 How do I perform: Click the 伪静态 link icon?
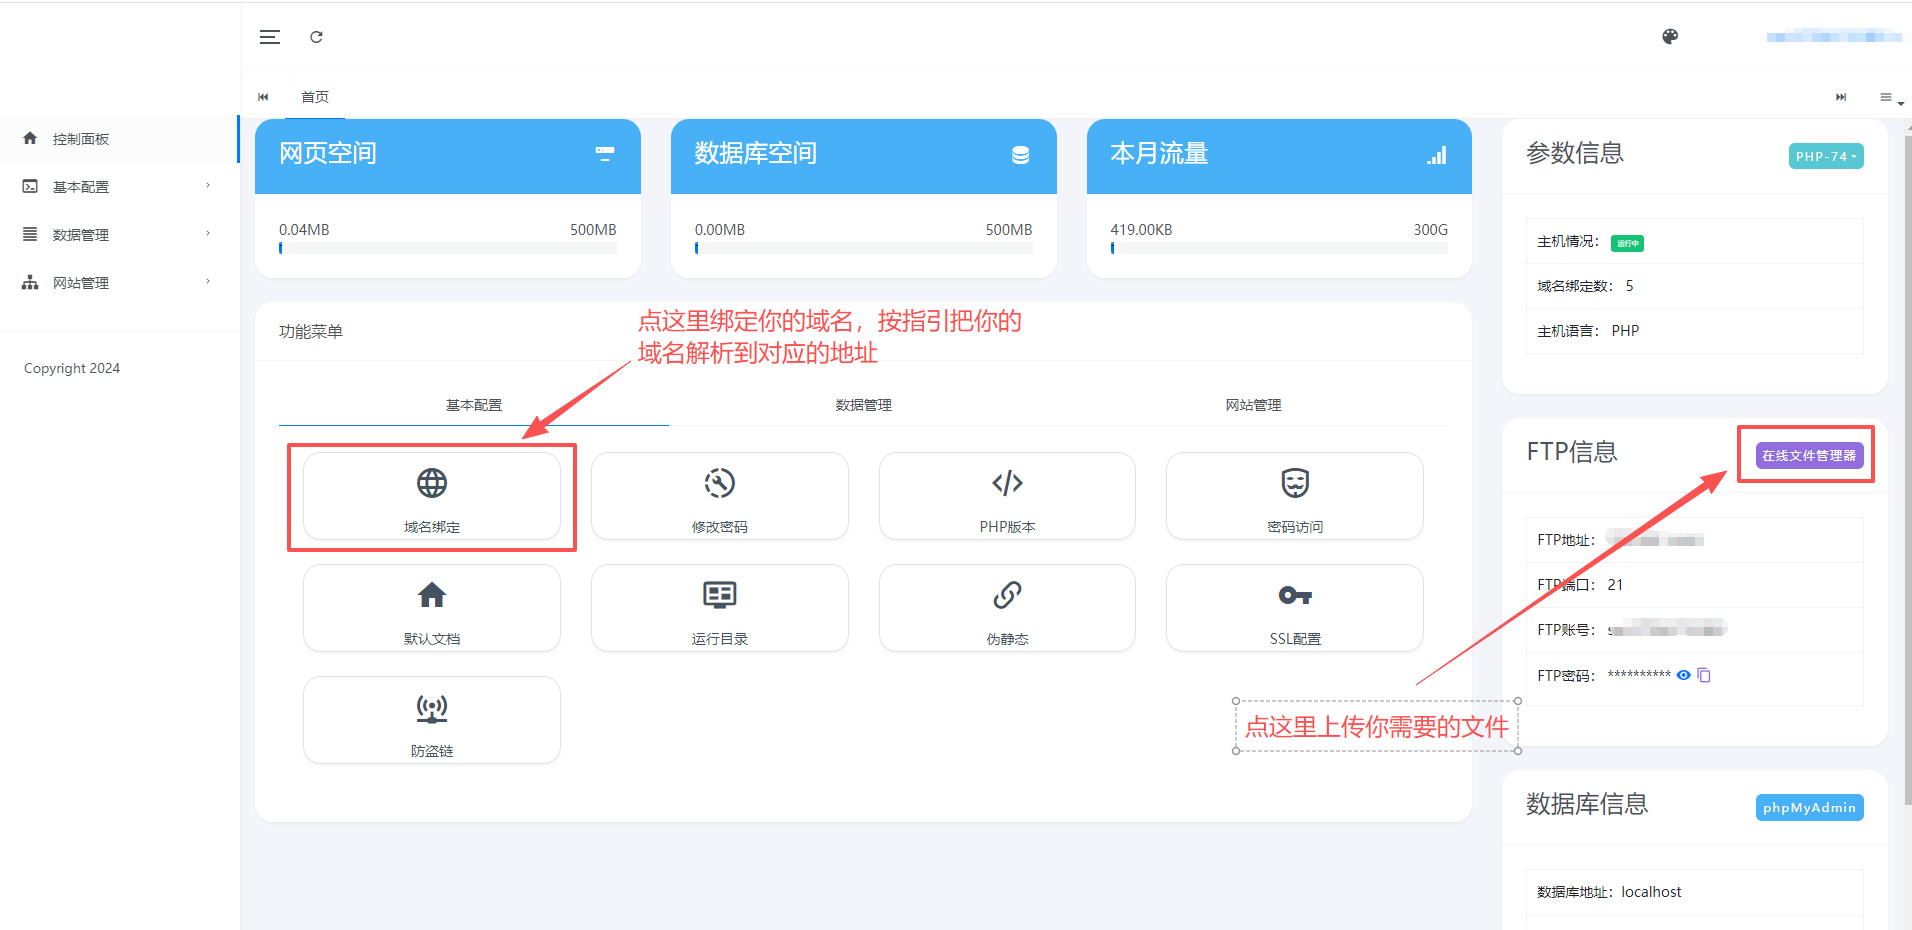(1007, 596)
